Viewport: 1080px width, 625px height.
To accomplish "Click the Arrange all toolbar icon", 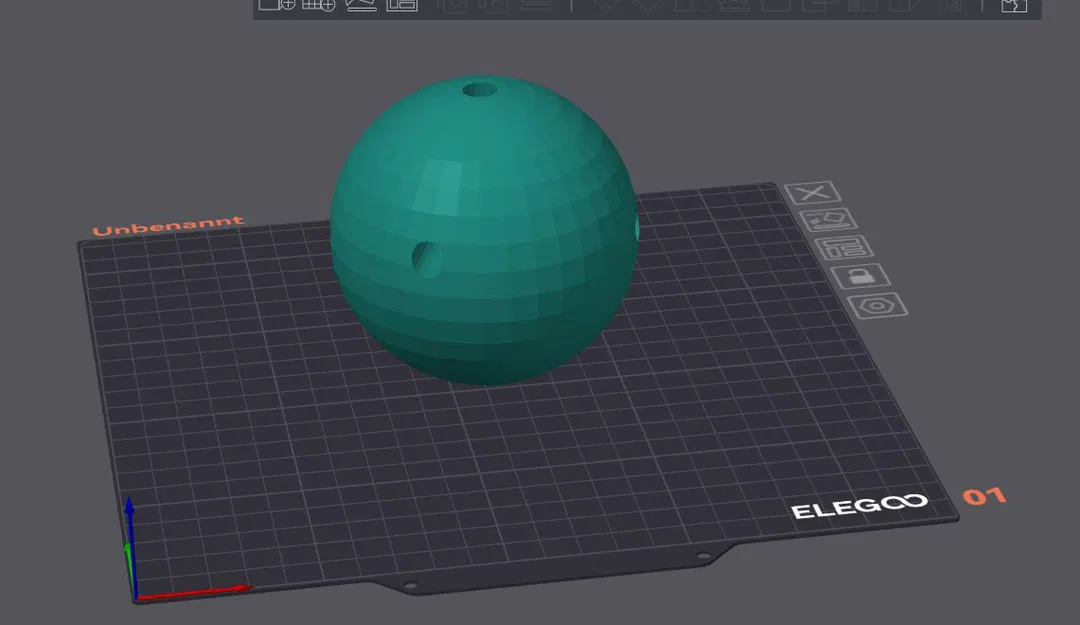I will [x=402, y=4].
